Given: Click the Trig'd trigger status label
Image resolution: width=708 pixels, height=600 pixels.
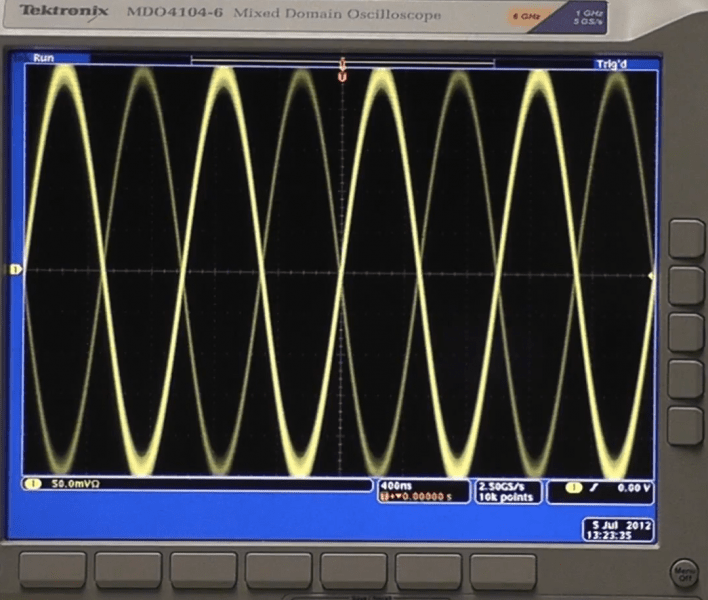Looking at the screenshot, I should [x=611, y=64].
